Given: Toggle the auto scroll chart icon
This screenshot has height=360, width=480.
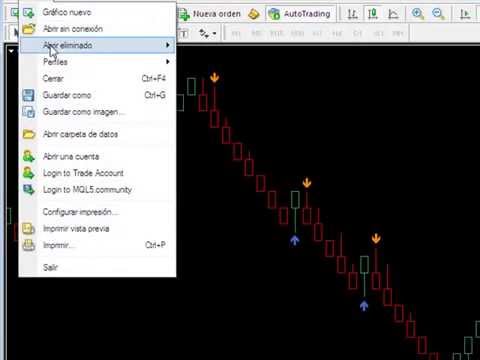Looking at the screenshot, I should (x=465, y=14).
